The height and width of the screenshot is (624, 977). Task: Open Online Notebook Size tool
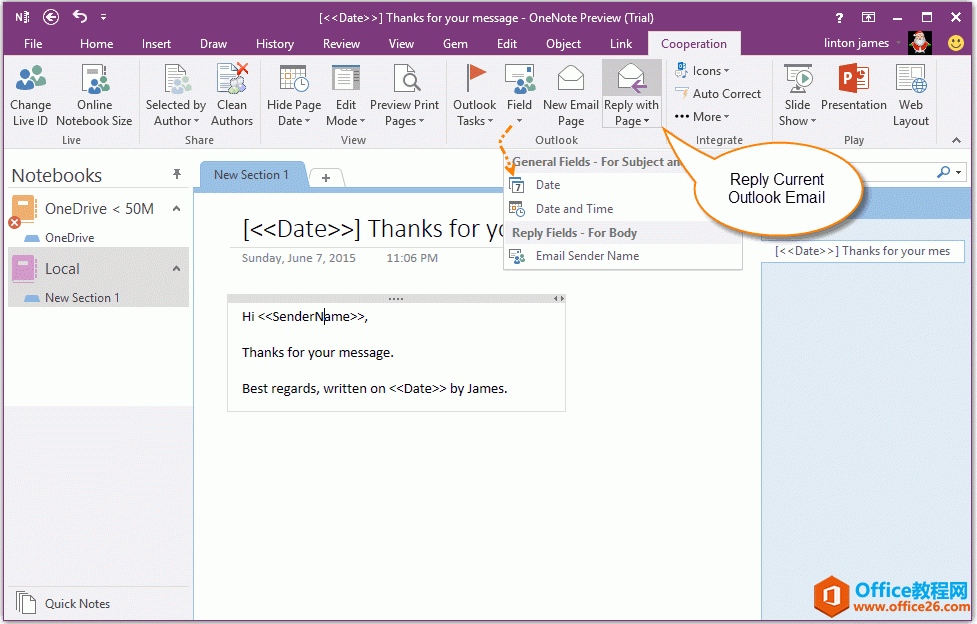(95, 96)
